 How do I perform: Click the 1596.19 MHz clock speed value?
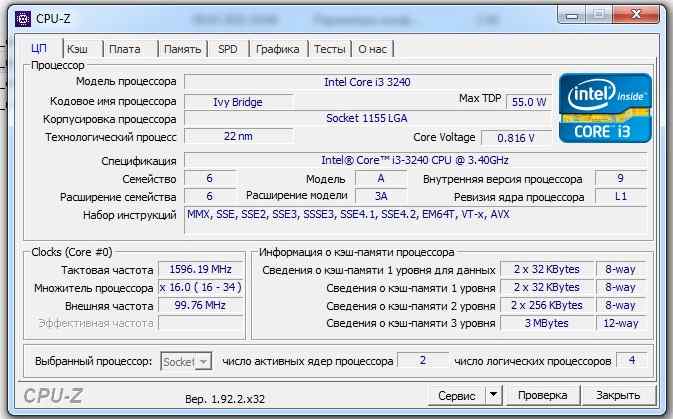click(200, 270)
